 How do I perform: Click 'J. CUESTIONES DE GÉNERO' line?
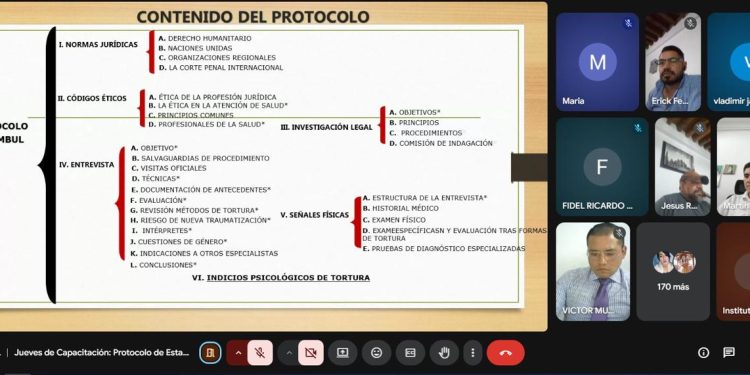tap(178, 242)
